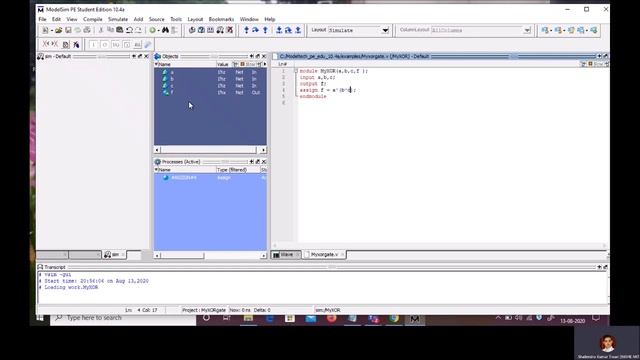Click the last icon in right toolbar group
Image resolution: width=640 pixels, height=360 pixels.
click(594, 30)
